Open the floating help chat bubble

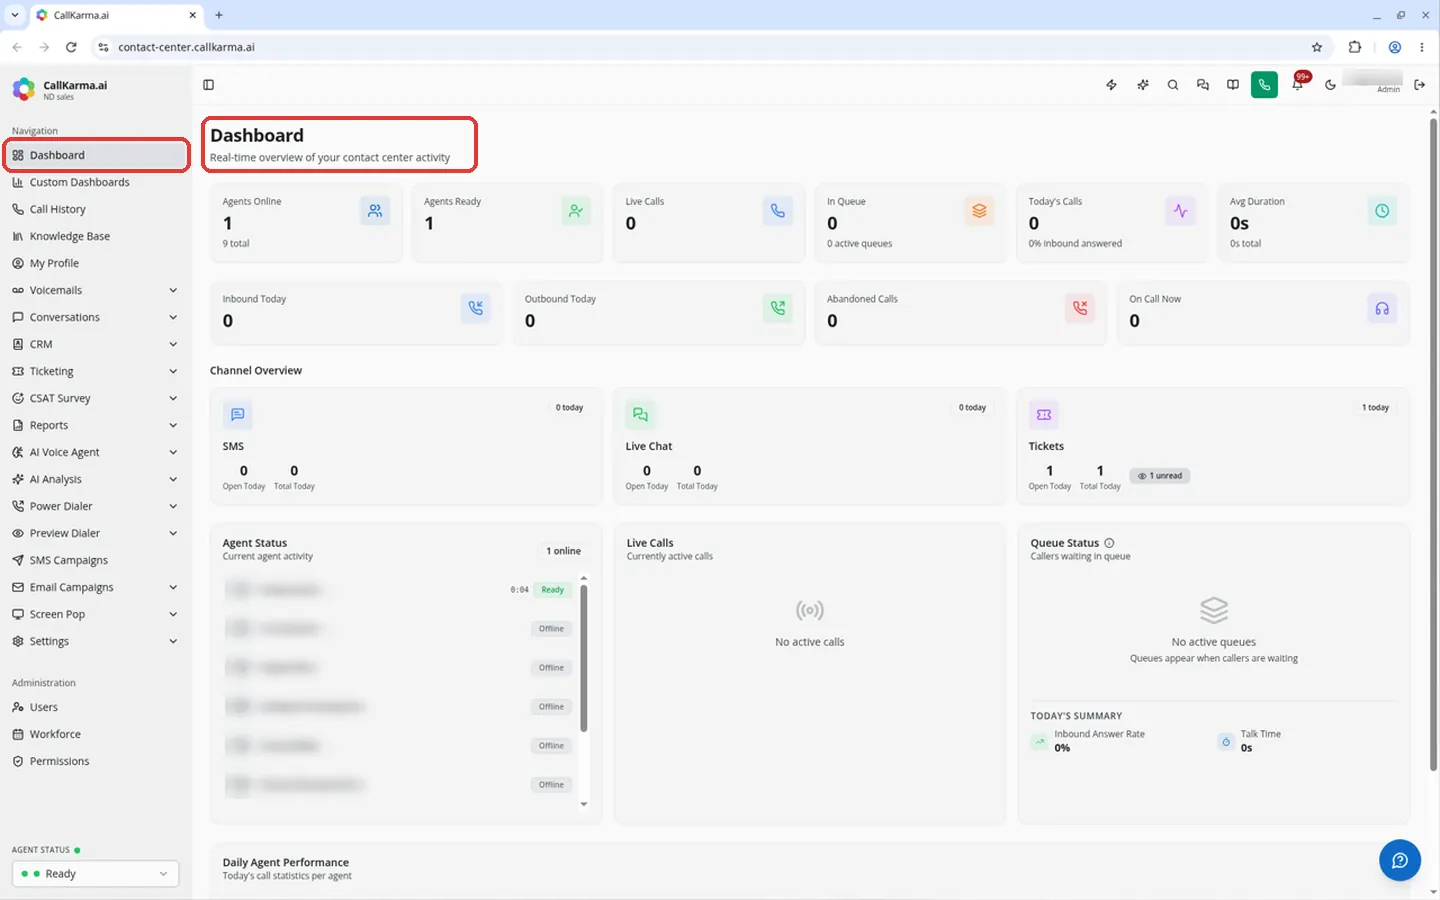pos(1400,860)
